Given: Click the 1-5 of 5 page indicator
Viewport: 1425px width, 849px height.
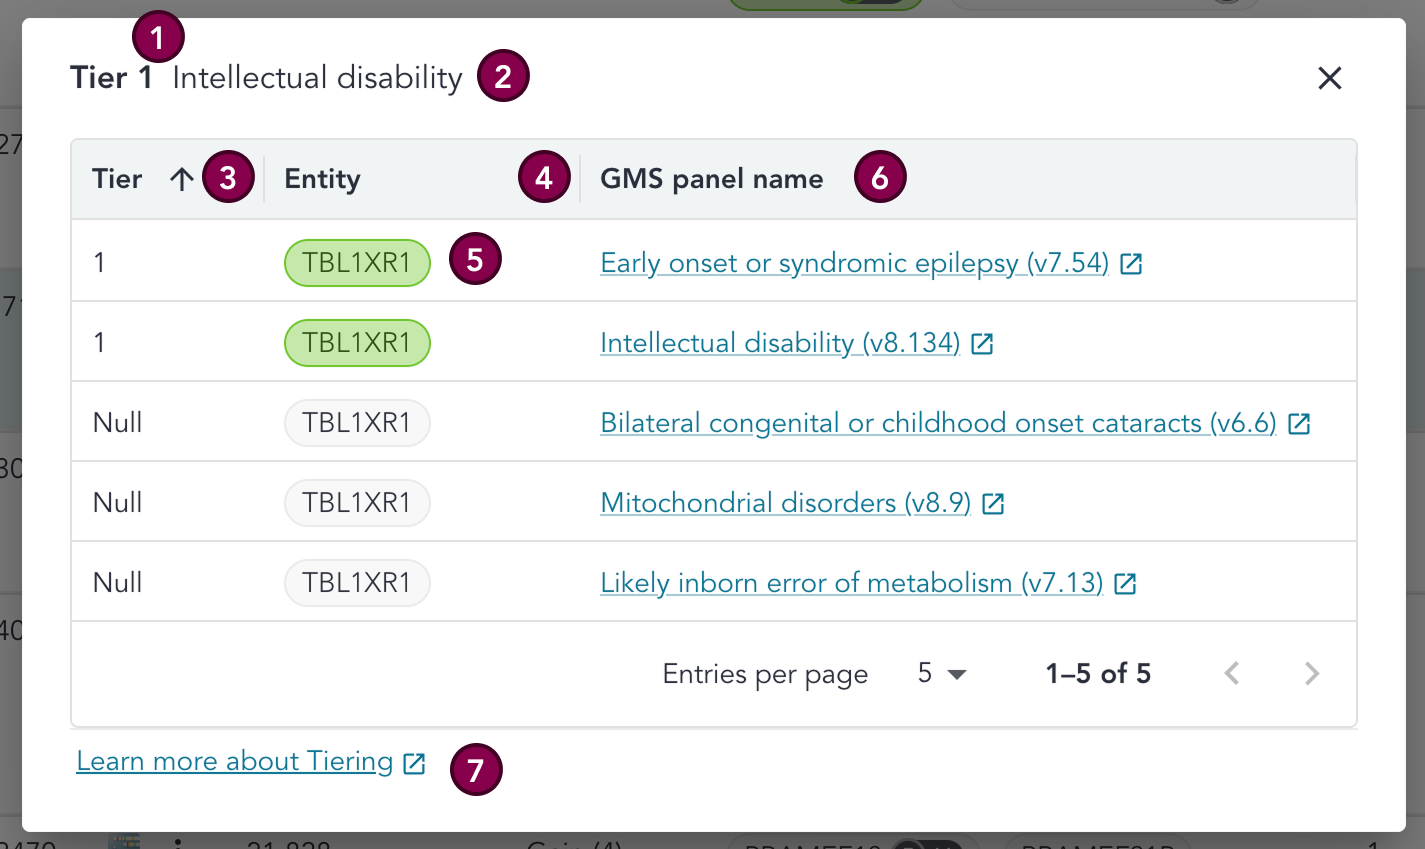Looking at the screenshot, I should tap(1097, 673).
